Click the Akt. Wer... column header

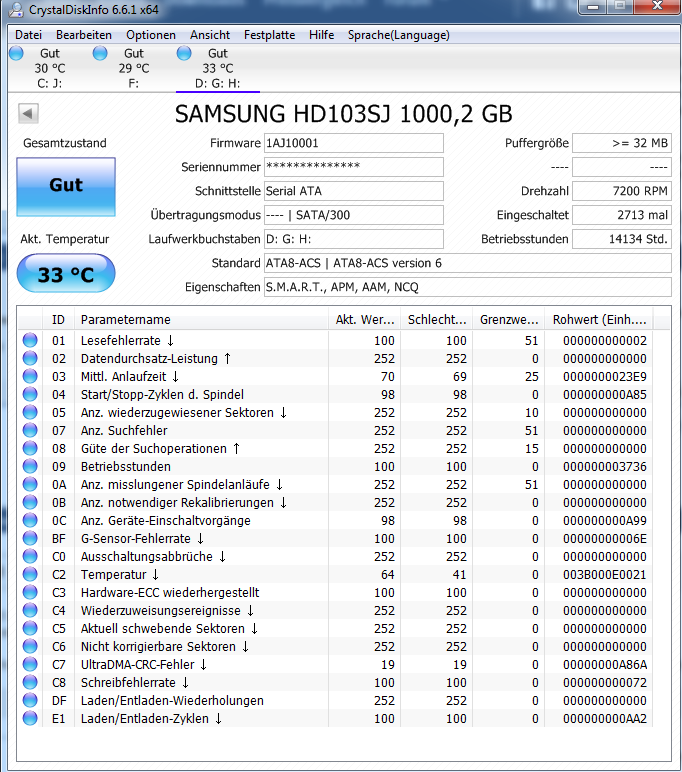365,320
